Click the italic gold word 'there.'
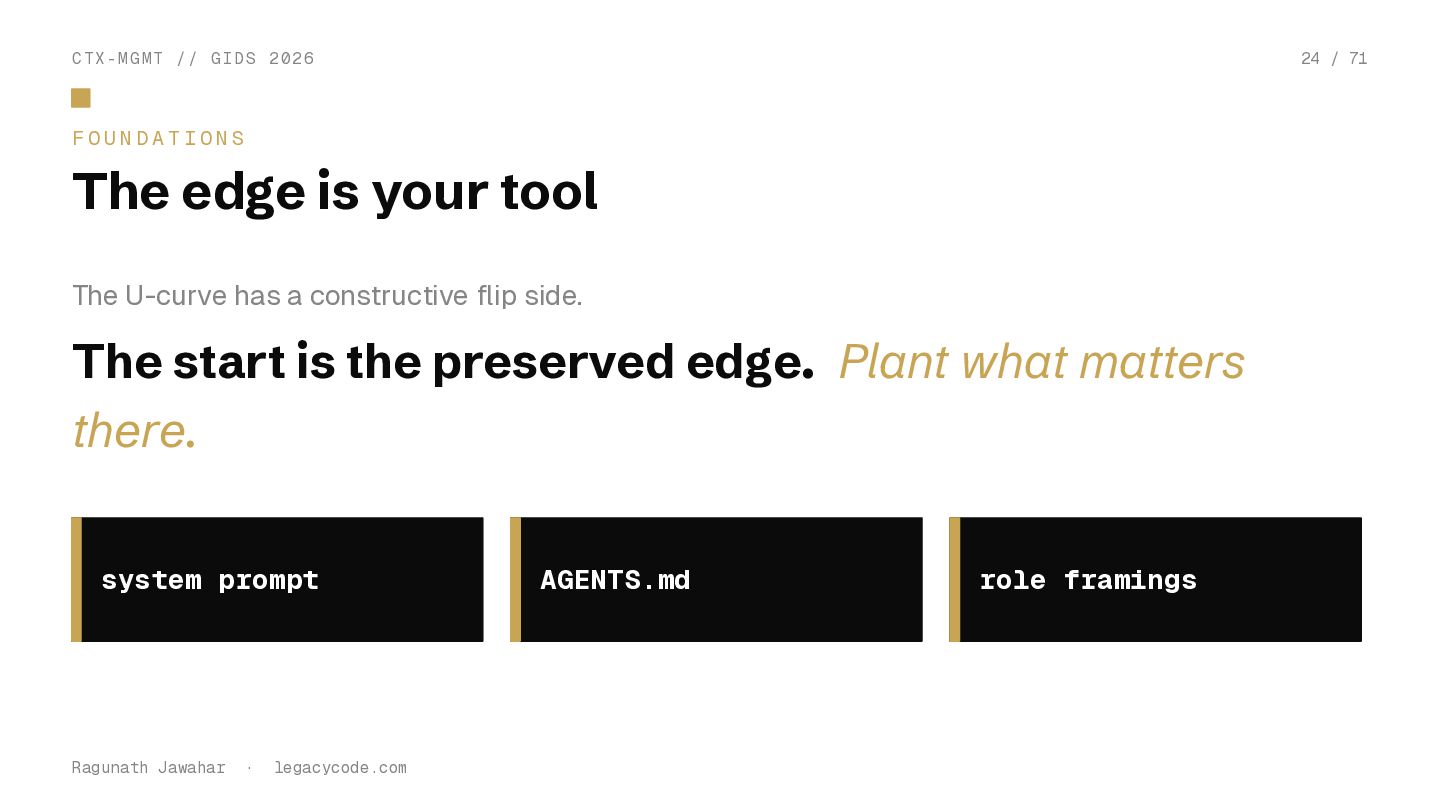This screenshot has width=1440, height=810. tap(134, 431)
